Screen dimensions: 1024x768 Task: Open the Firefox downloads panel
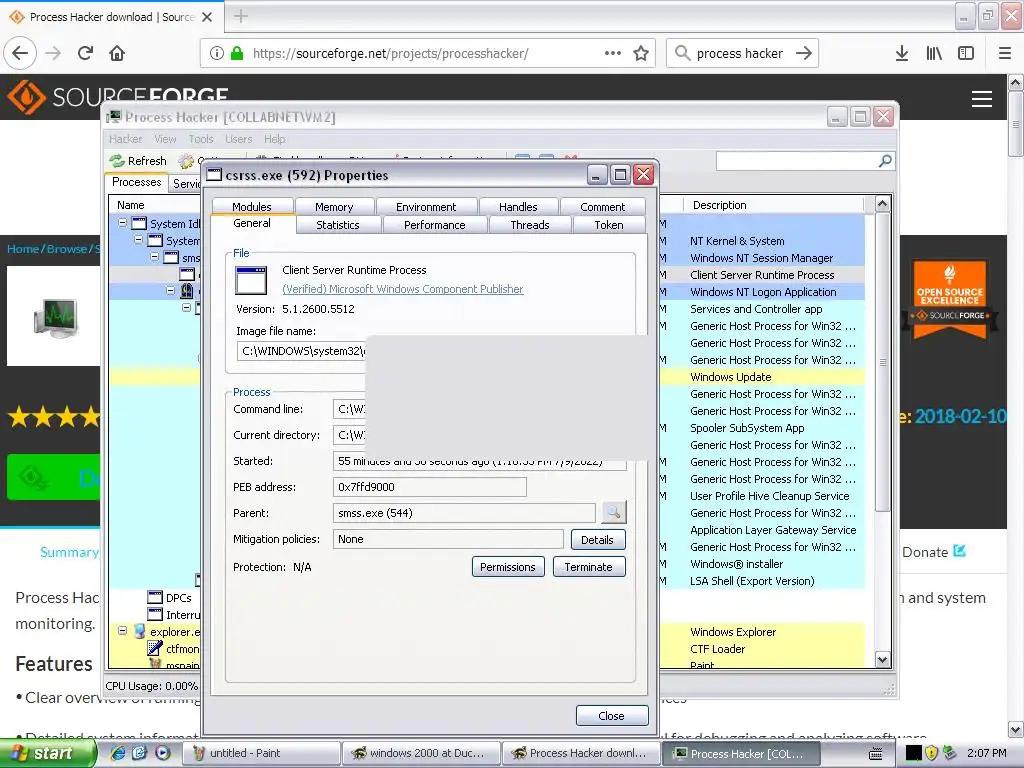[x=902, y=53]
